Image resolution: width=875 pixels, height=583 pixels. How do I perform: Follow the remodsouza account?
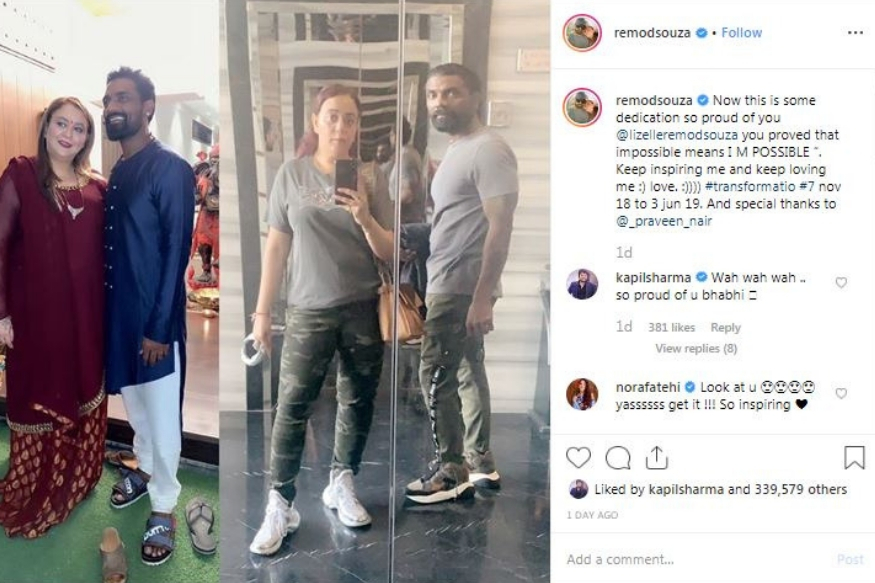(x=742, y=33)
